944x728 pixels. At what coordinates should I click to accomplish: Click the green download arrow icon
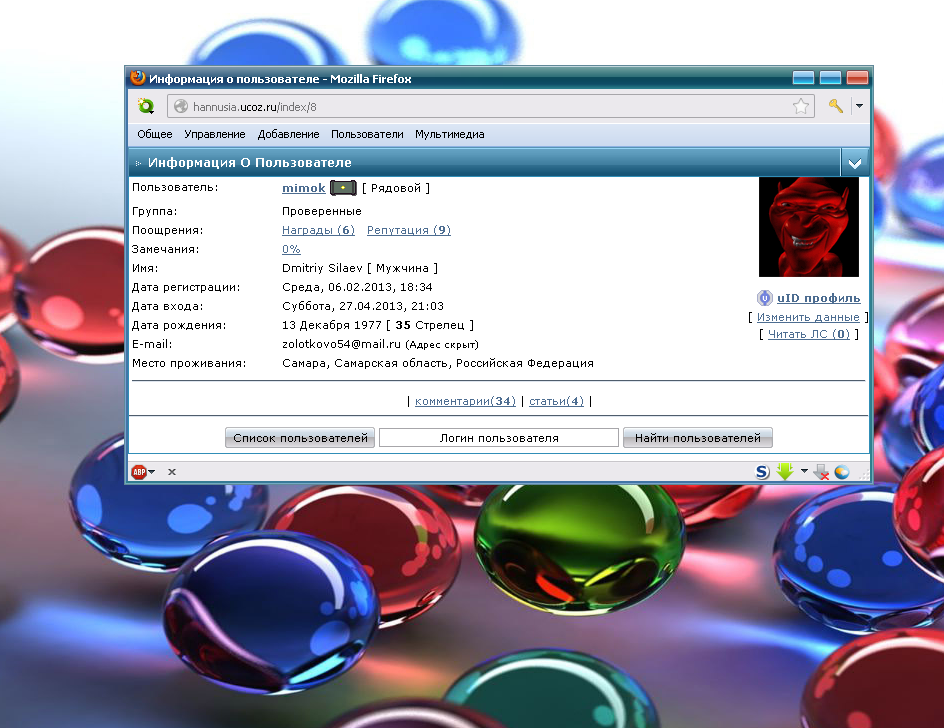click(x=785, y=471)
